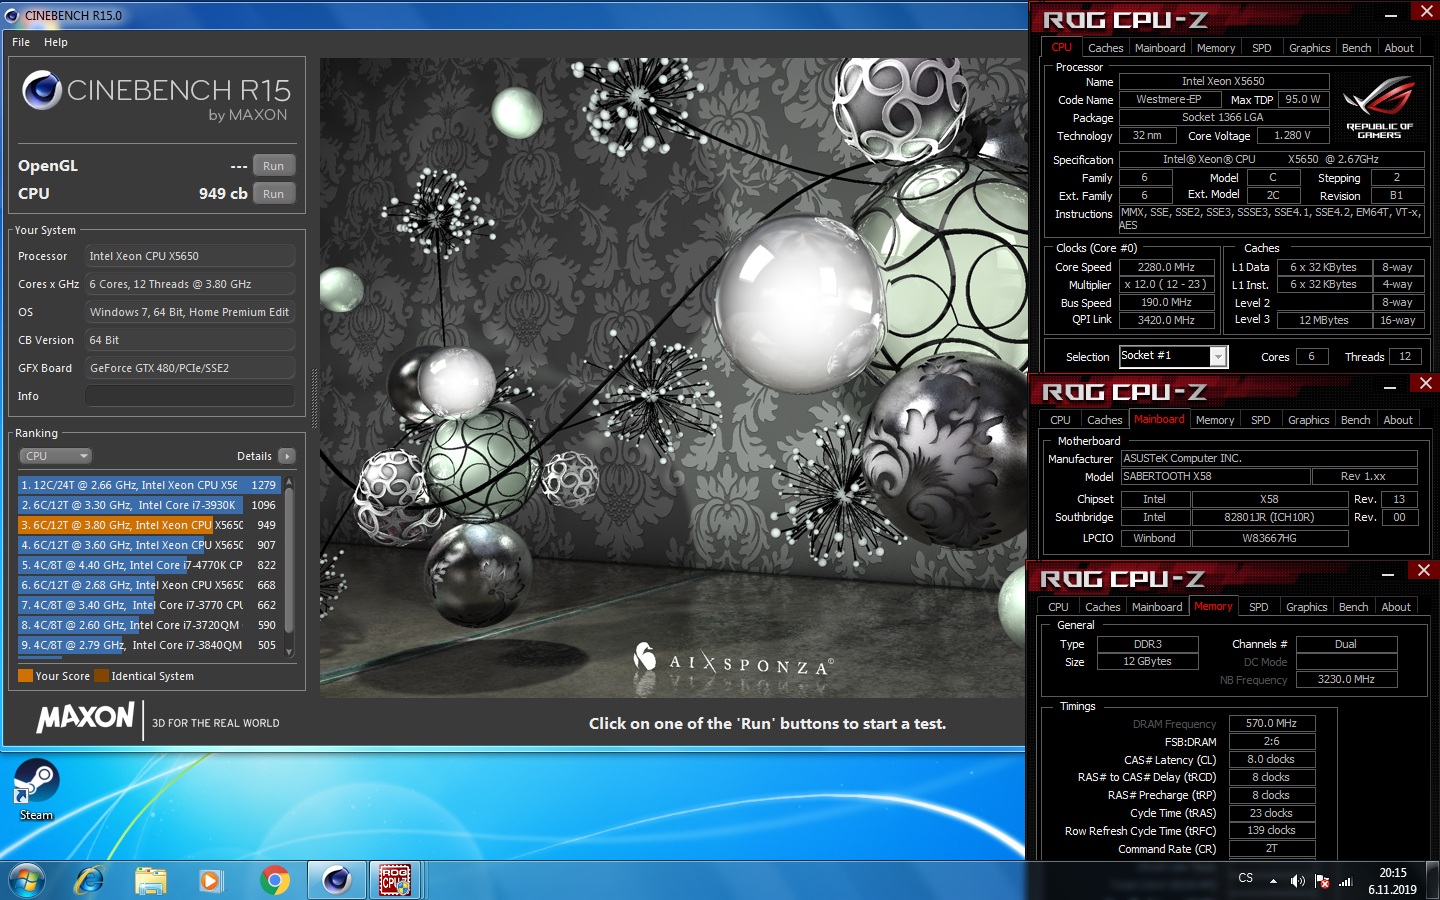1440x900 pixels.
Task: Open the ranking Details arrow button
Action: pos(287,456)
